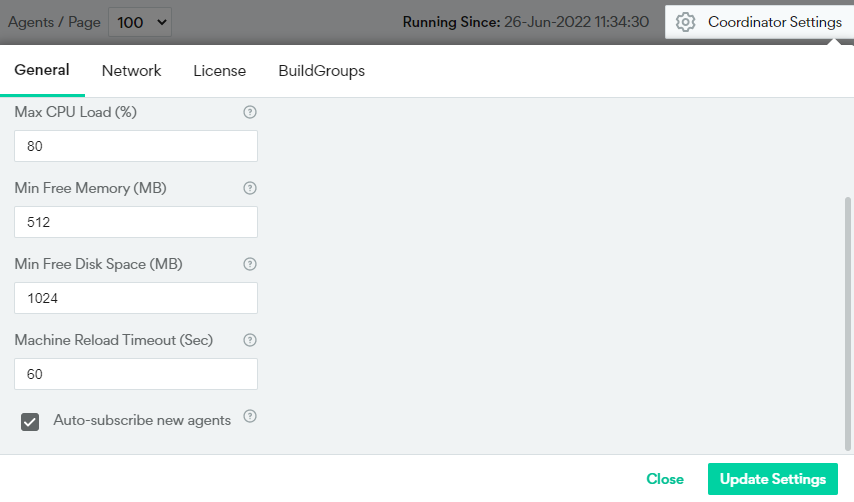Click help icon beside Auto-subscribe new agents

click(250, 416)
